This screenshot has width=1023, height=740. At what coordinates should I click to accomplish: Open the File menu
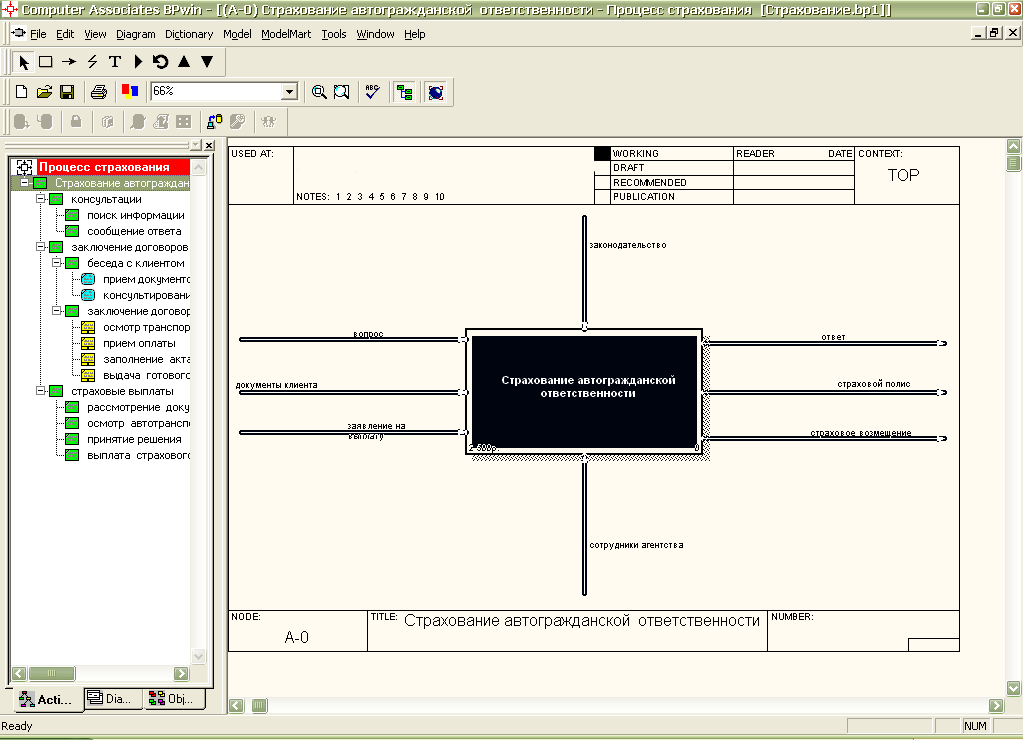(38, 34)
